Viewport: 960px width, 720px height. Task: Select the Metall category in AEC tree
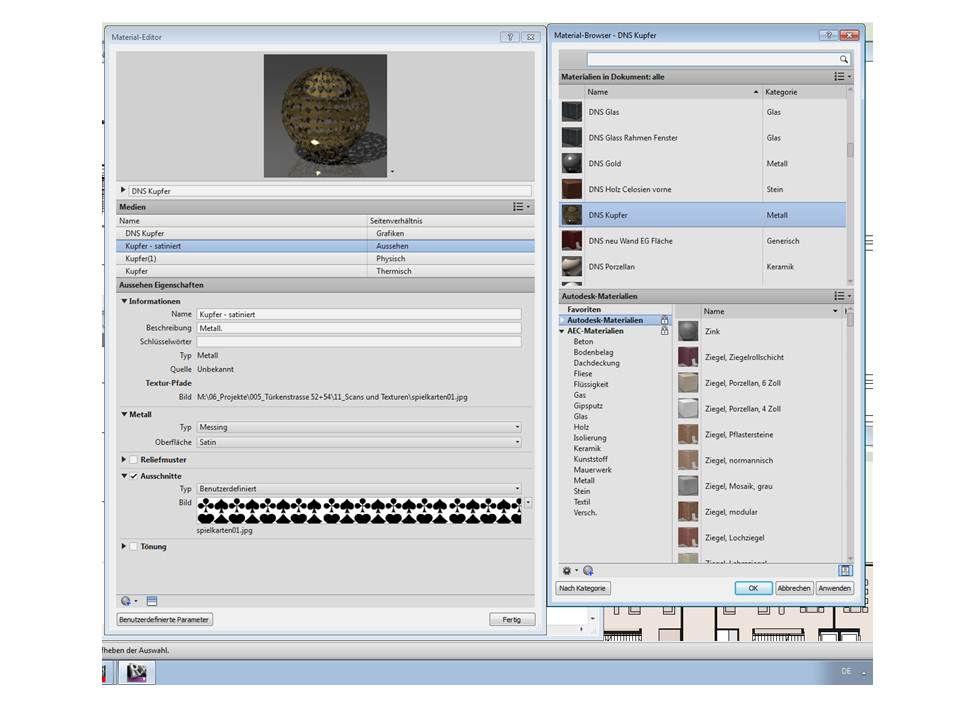pyautogui.click(x=584, y=481)
